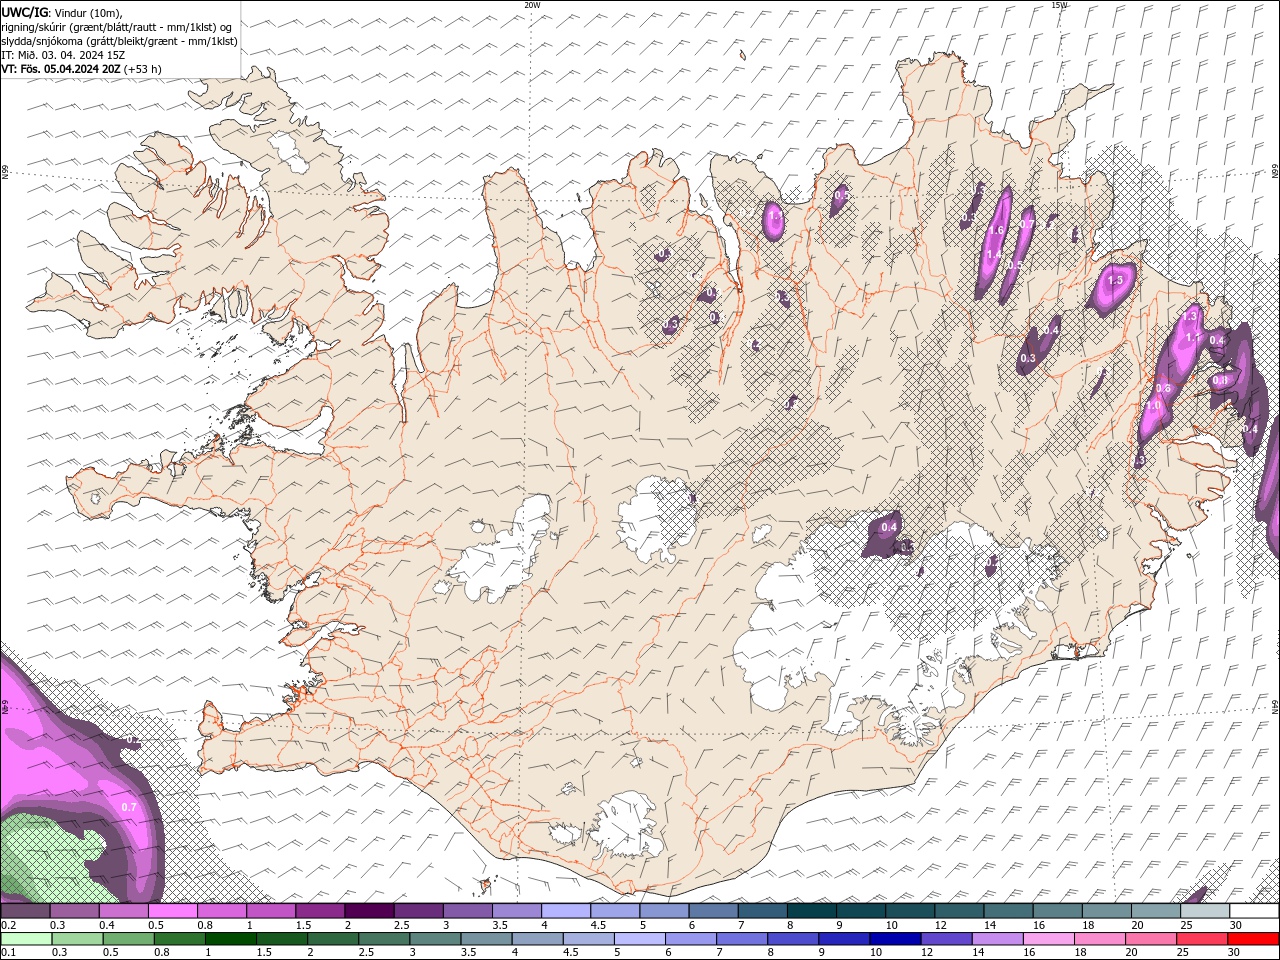
Task: Pick the dark teal 8–9 swatch, upper legend
Action: [x=812, y=911]
